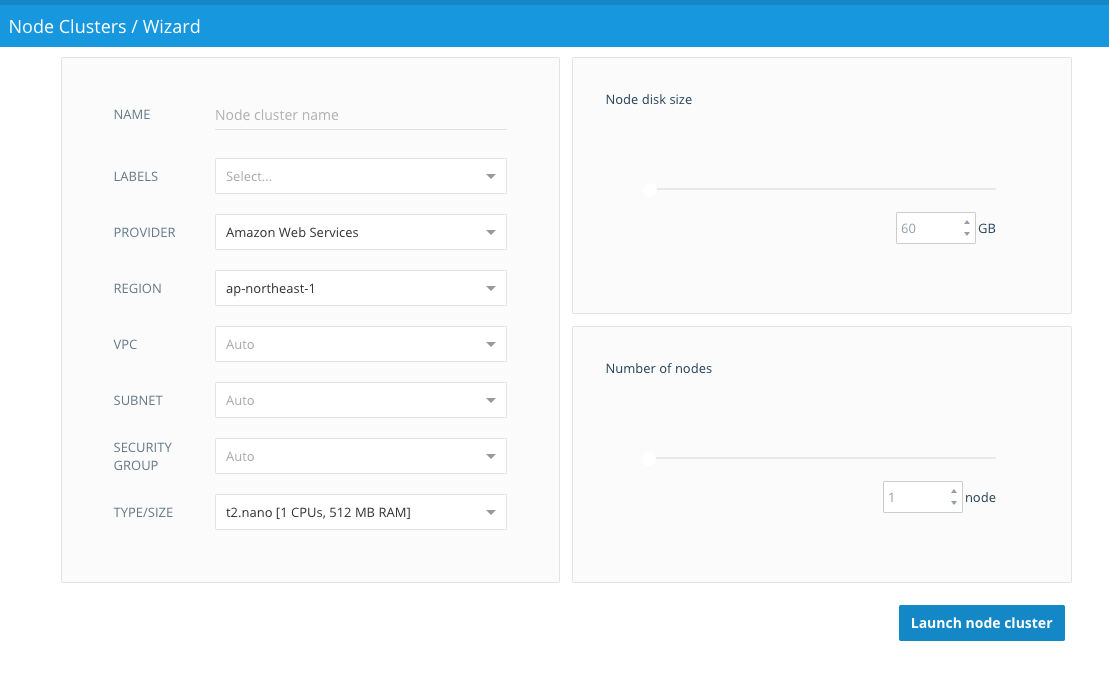1109x686 pixels.
Task: Open the VPC Auto dropdown
Action: coord(361,344)
